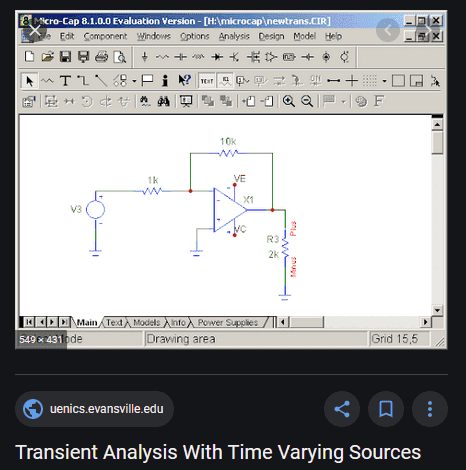Select the ground component icon
466x470 pixels.
144,57
